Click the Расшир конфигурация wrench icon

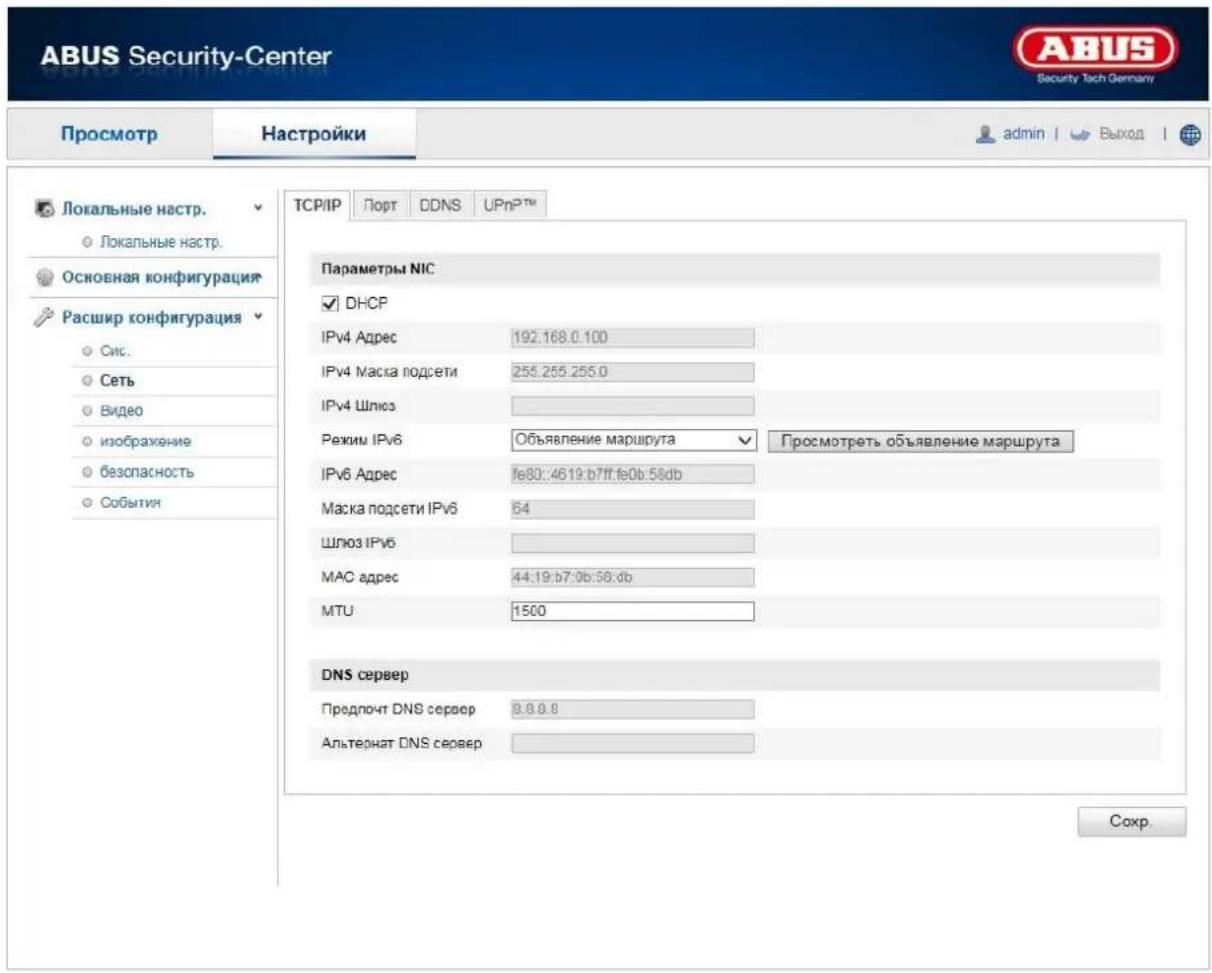pos(45,318)
